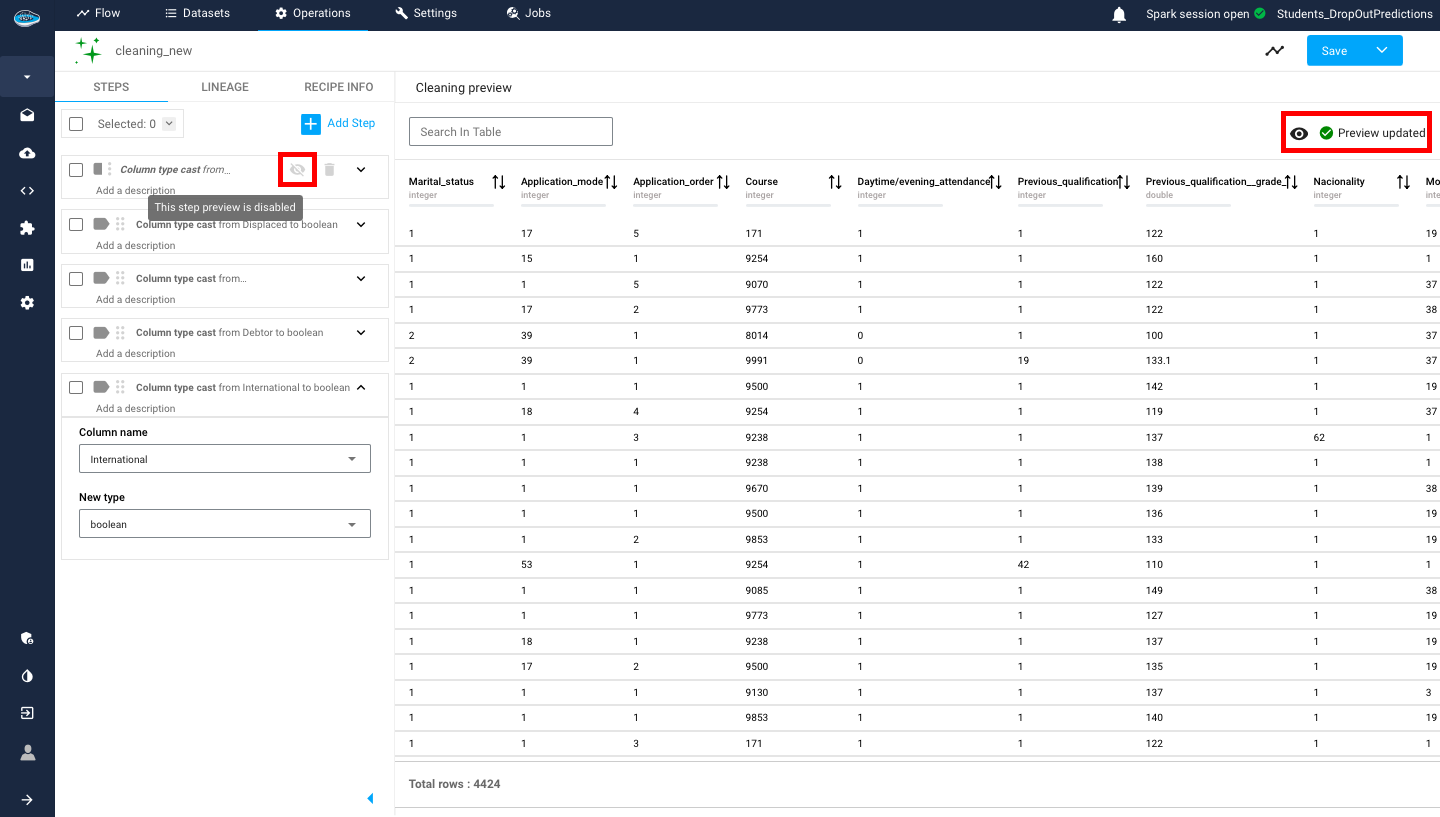Click the Add Step button
Screen dimensions: 1440x817
click(x=338, y=123)
